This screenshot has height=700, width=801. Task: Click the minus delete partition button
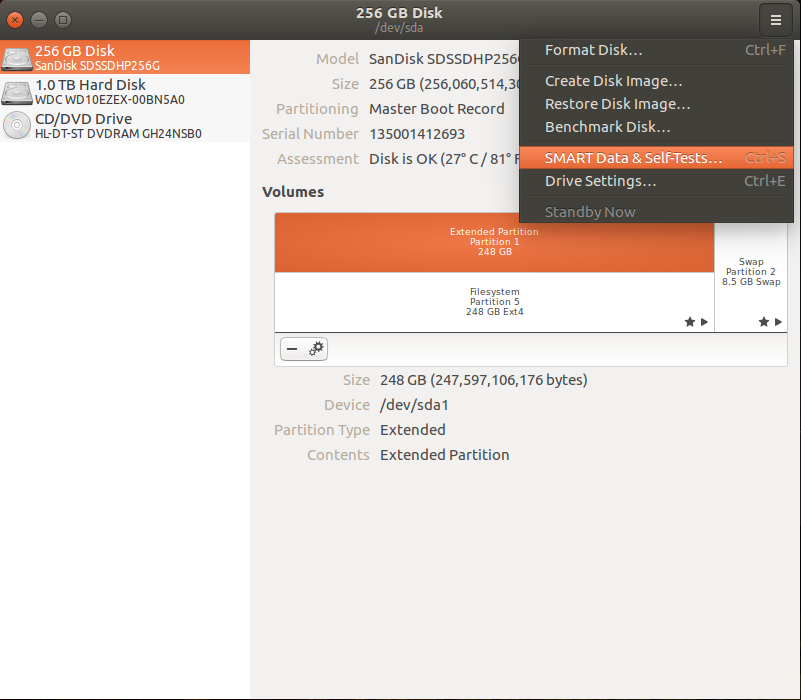[x=292, y=349]
